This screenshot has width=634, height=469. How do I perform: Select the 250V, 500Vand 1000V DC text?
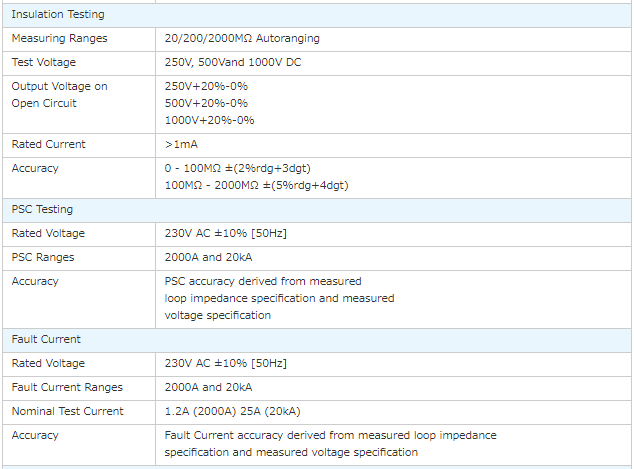click(x=234, y=62)
